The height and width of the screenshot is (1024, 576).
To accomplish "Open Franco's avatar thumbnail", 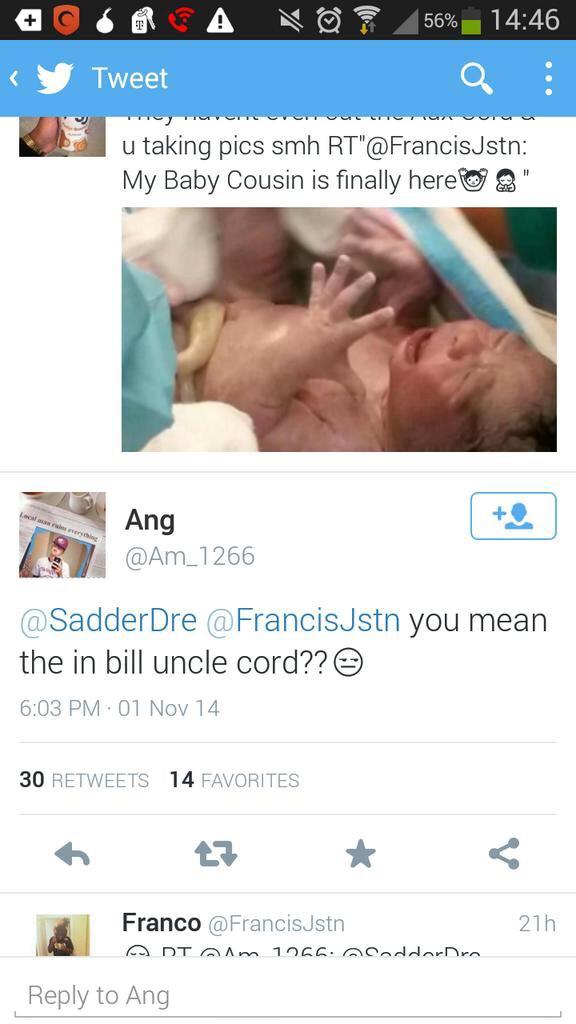I will [x=63, y=935].
